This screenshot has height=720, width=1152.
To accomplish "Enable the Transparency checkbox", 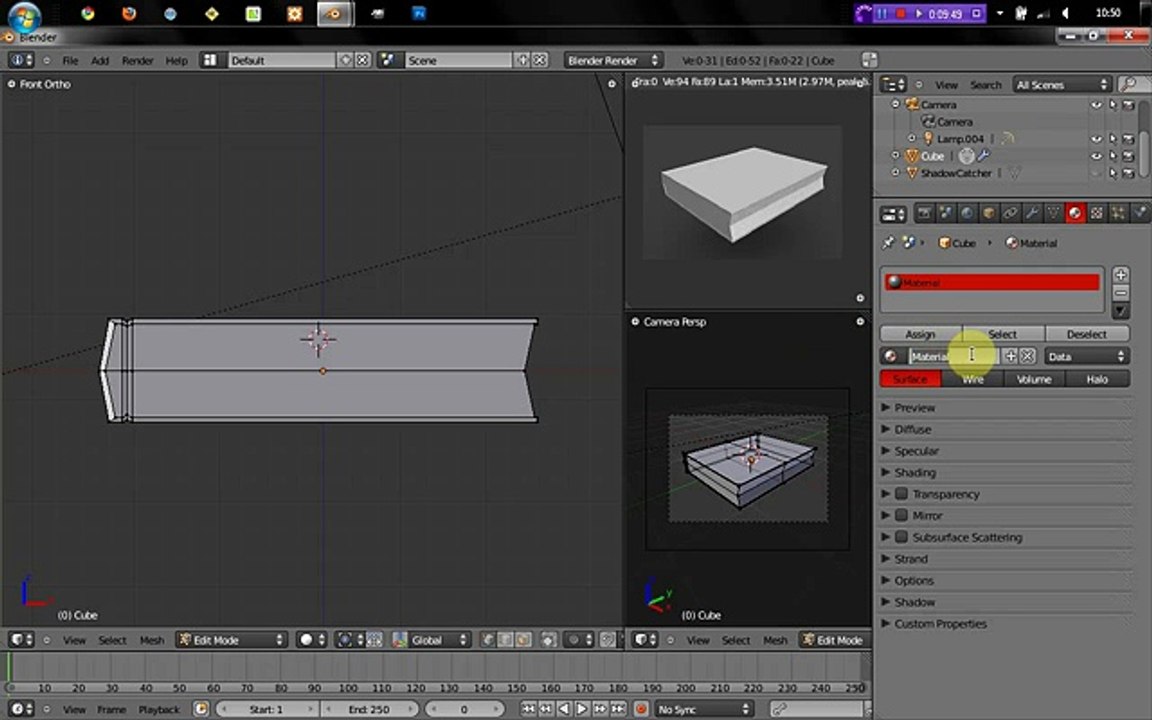I will [901, 494].
